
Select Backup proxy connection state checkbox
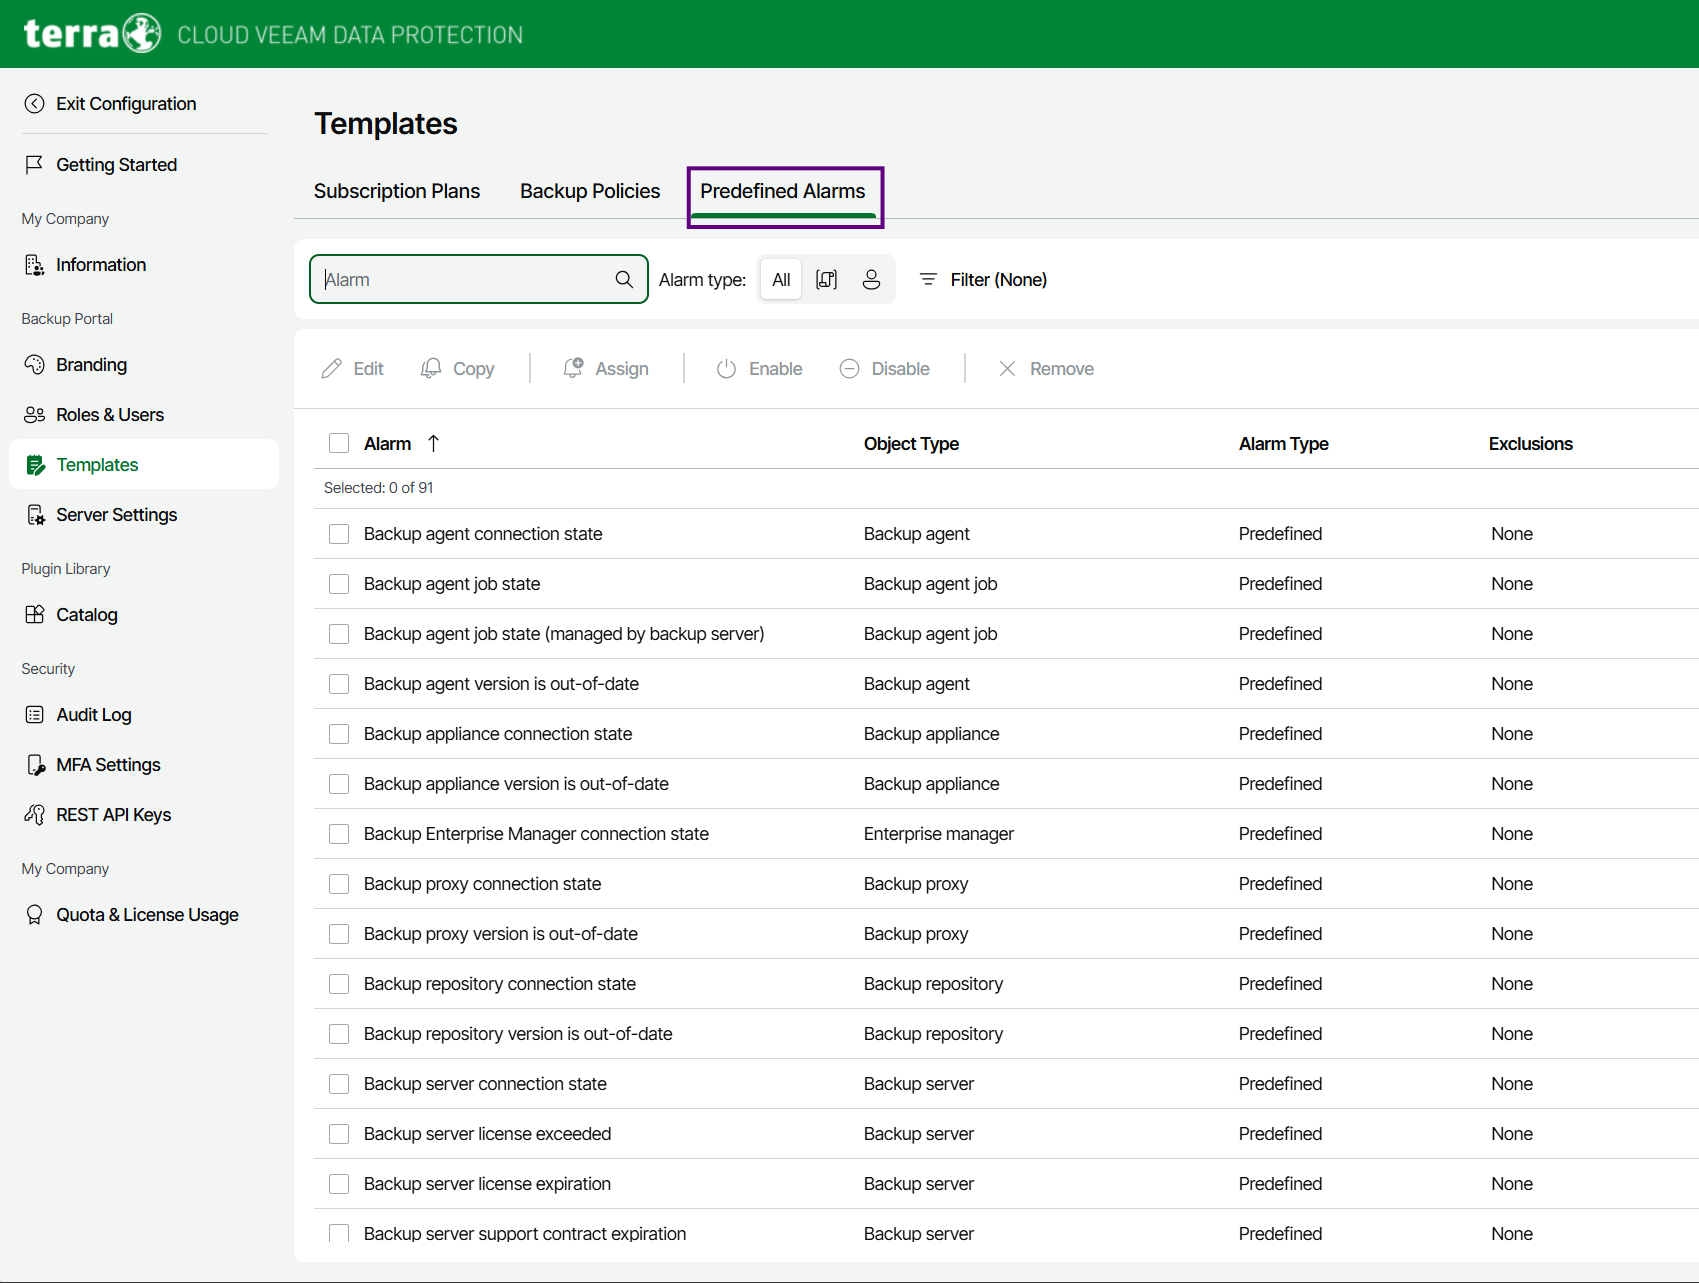tap(339, 884)
